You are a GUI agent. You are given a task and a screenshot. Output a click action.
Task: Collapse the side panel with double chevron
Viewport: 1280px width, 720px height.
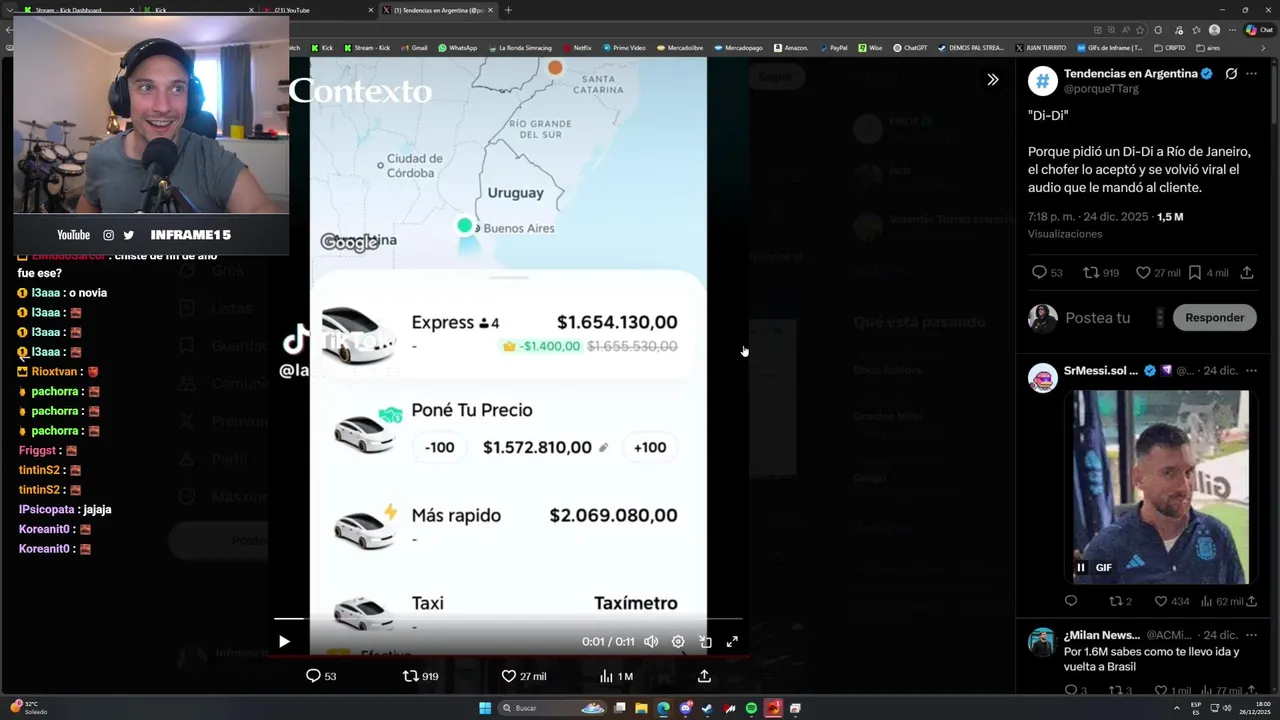(x=993, y=79)
